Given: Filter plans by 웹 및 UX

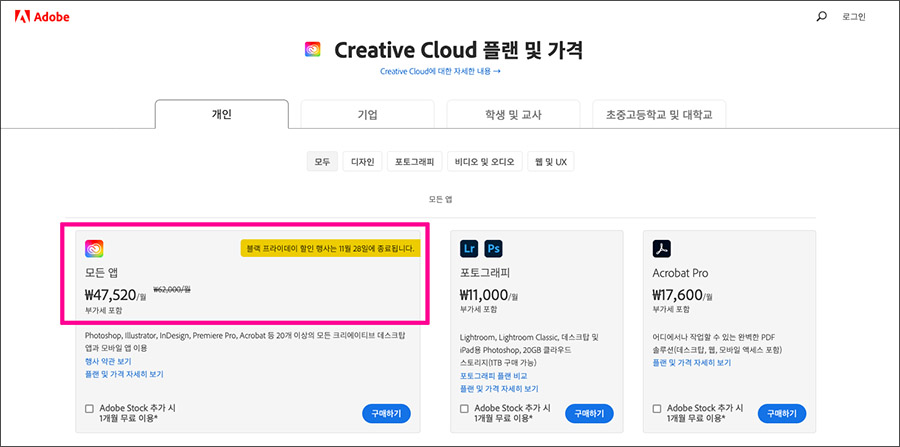Looking at the screenshot, I should click(551, 162).
